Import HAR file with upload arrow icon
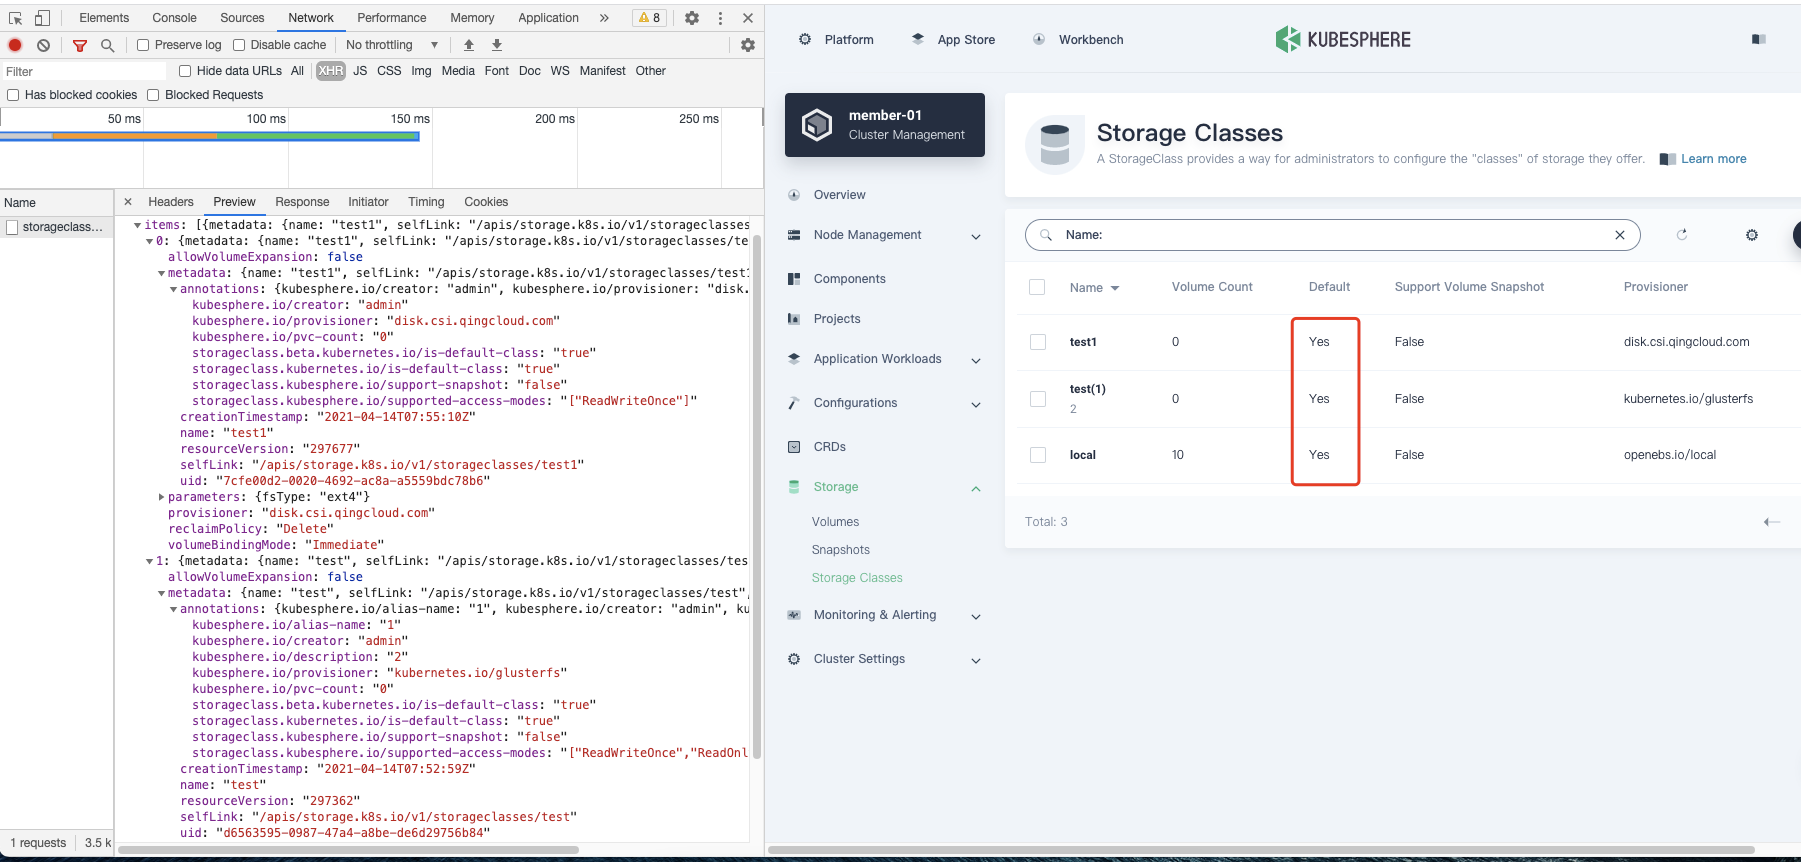Image resolution: width=1801 pixels, height=862 pixels. tap(468, 45)
